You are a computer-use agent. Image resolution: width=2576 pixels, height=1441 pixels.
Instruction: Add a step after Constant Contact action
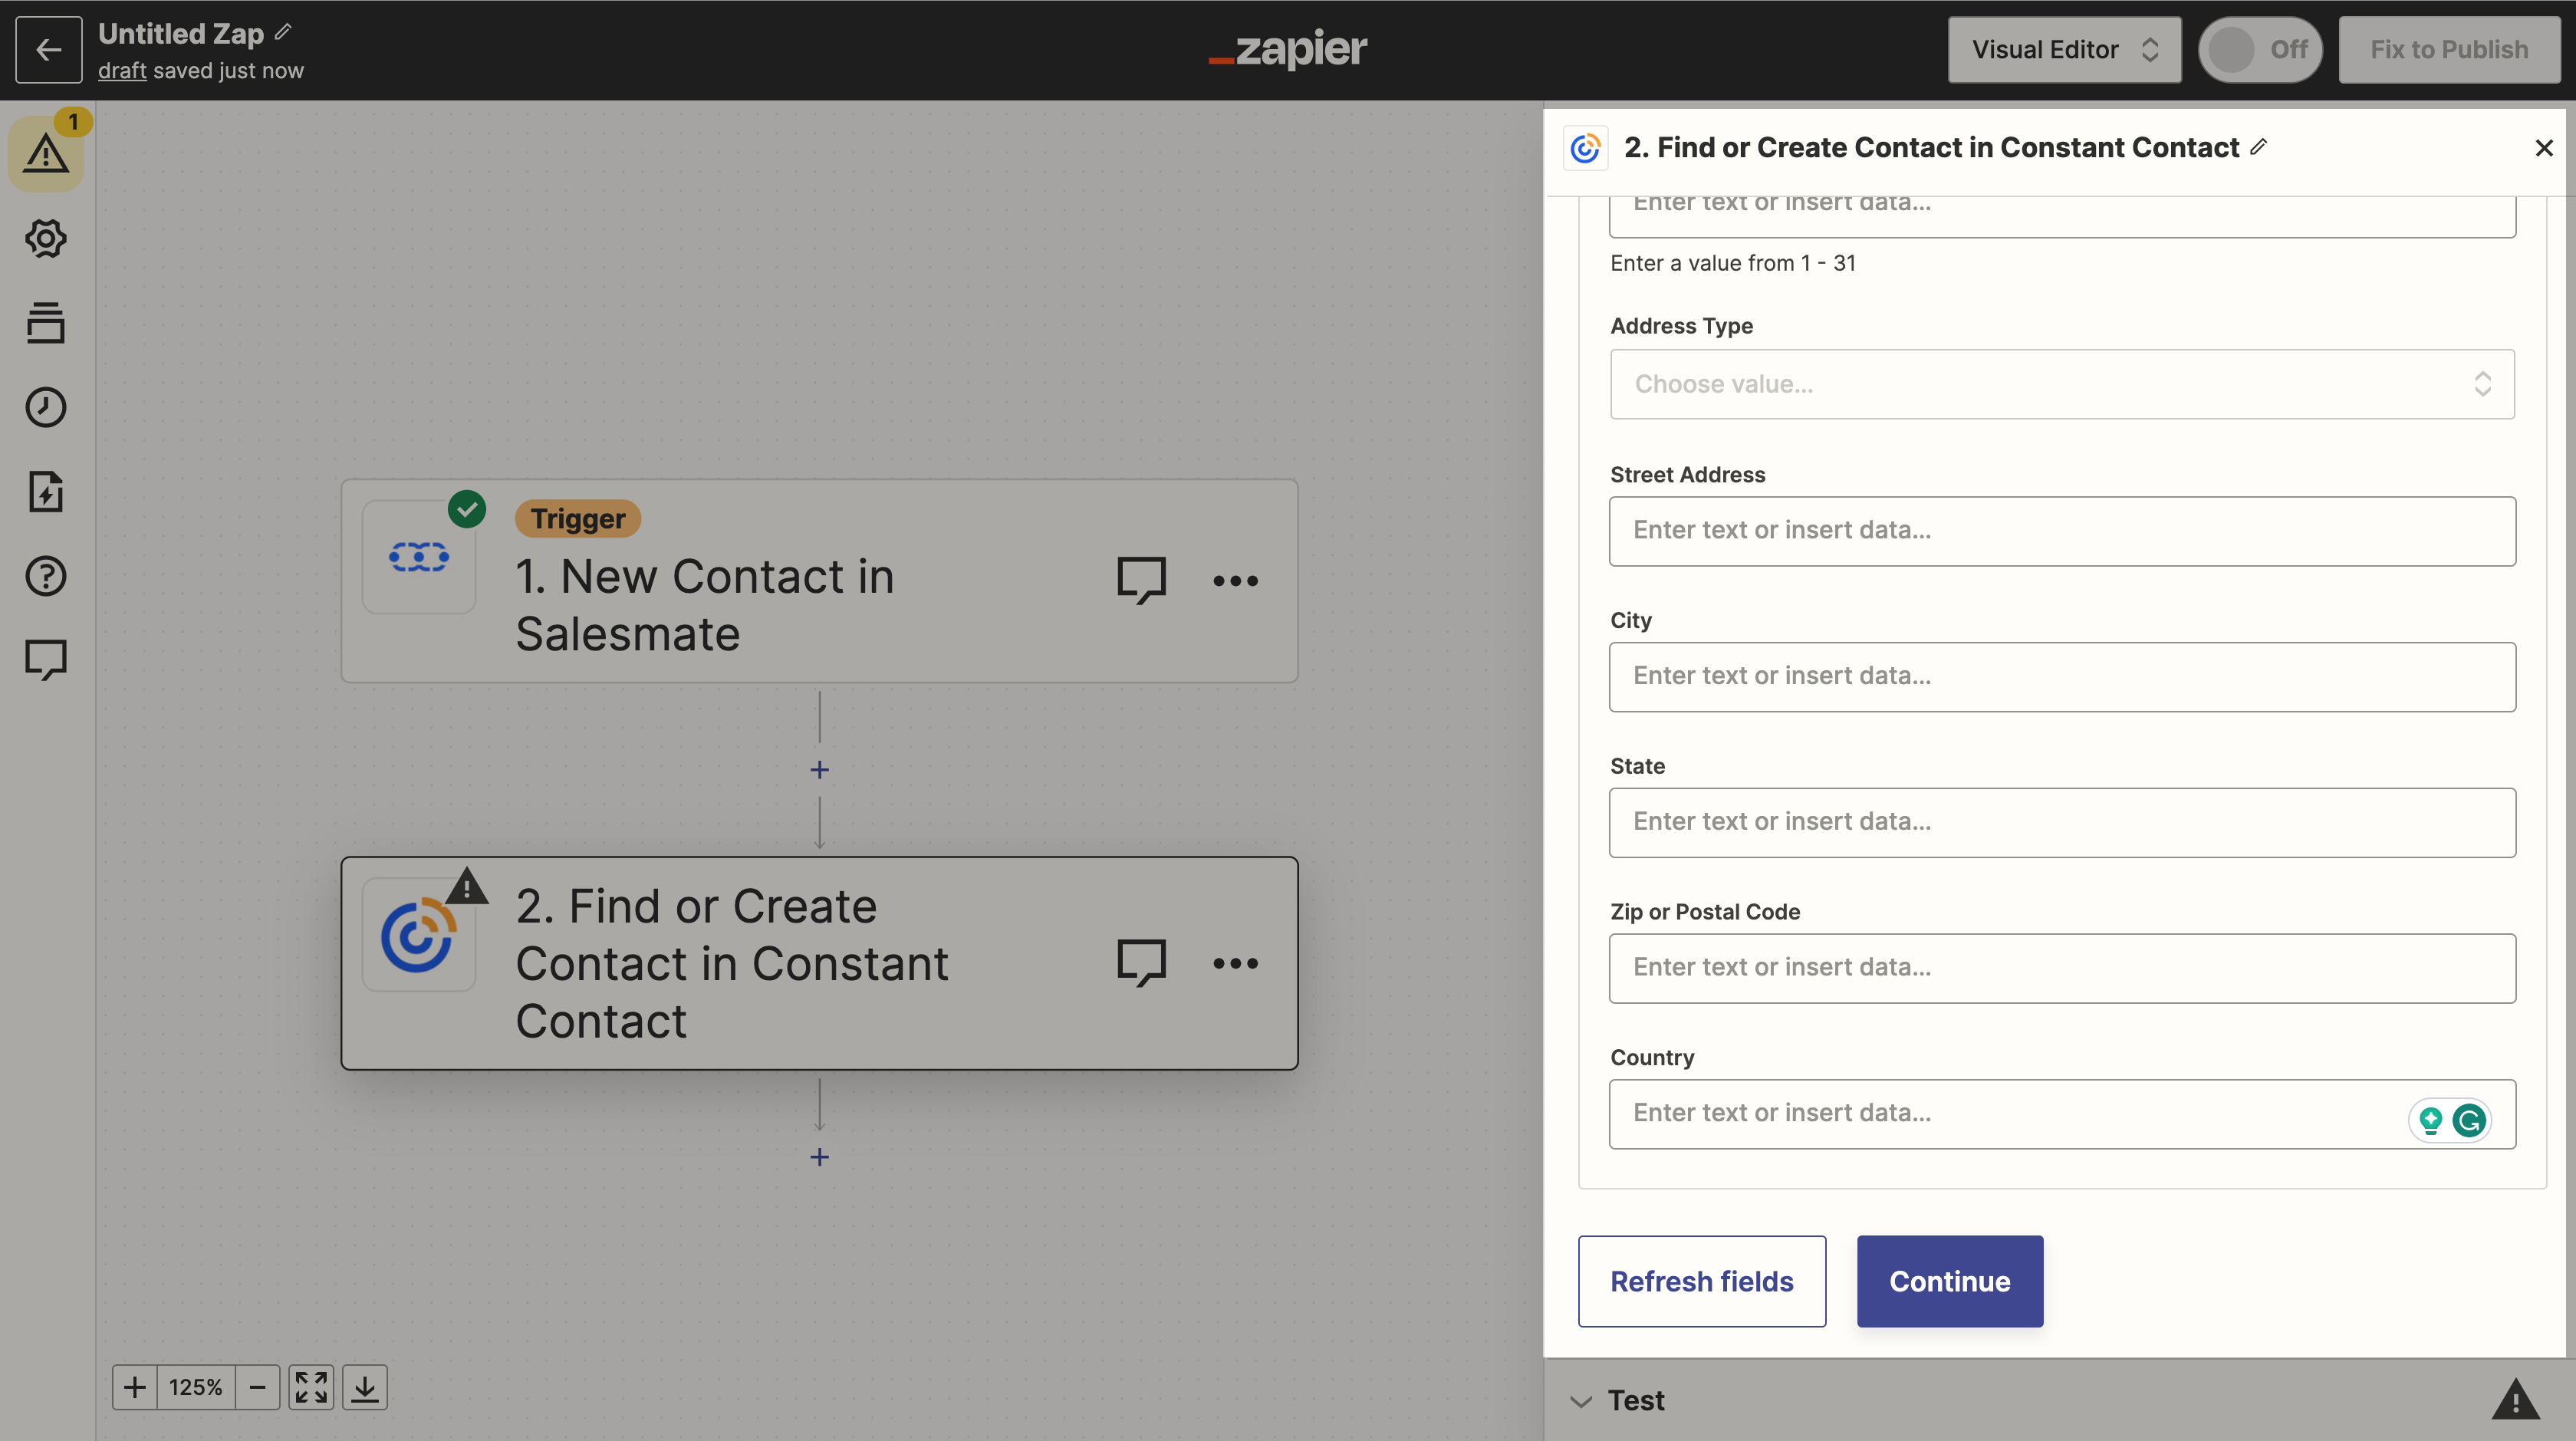coord(819,1156)
